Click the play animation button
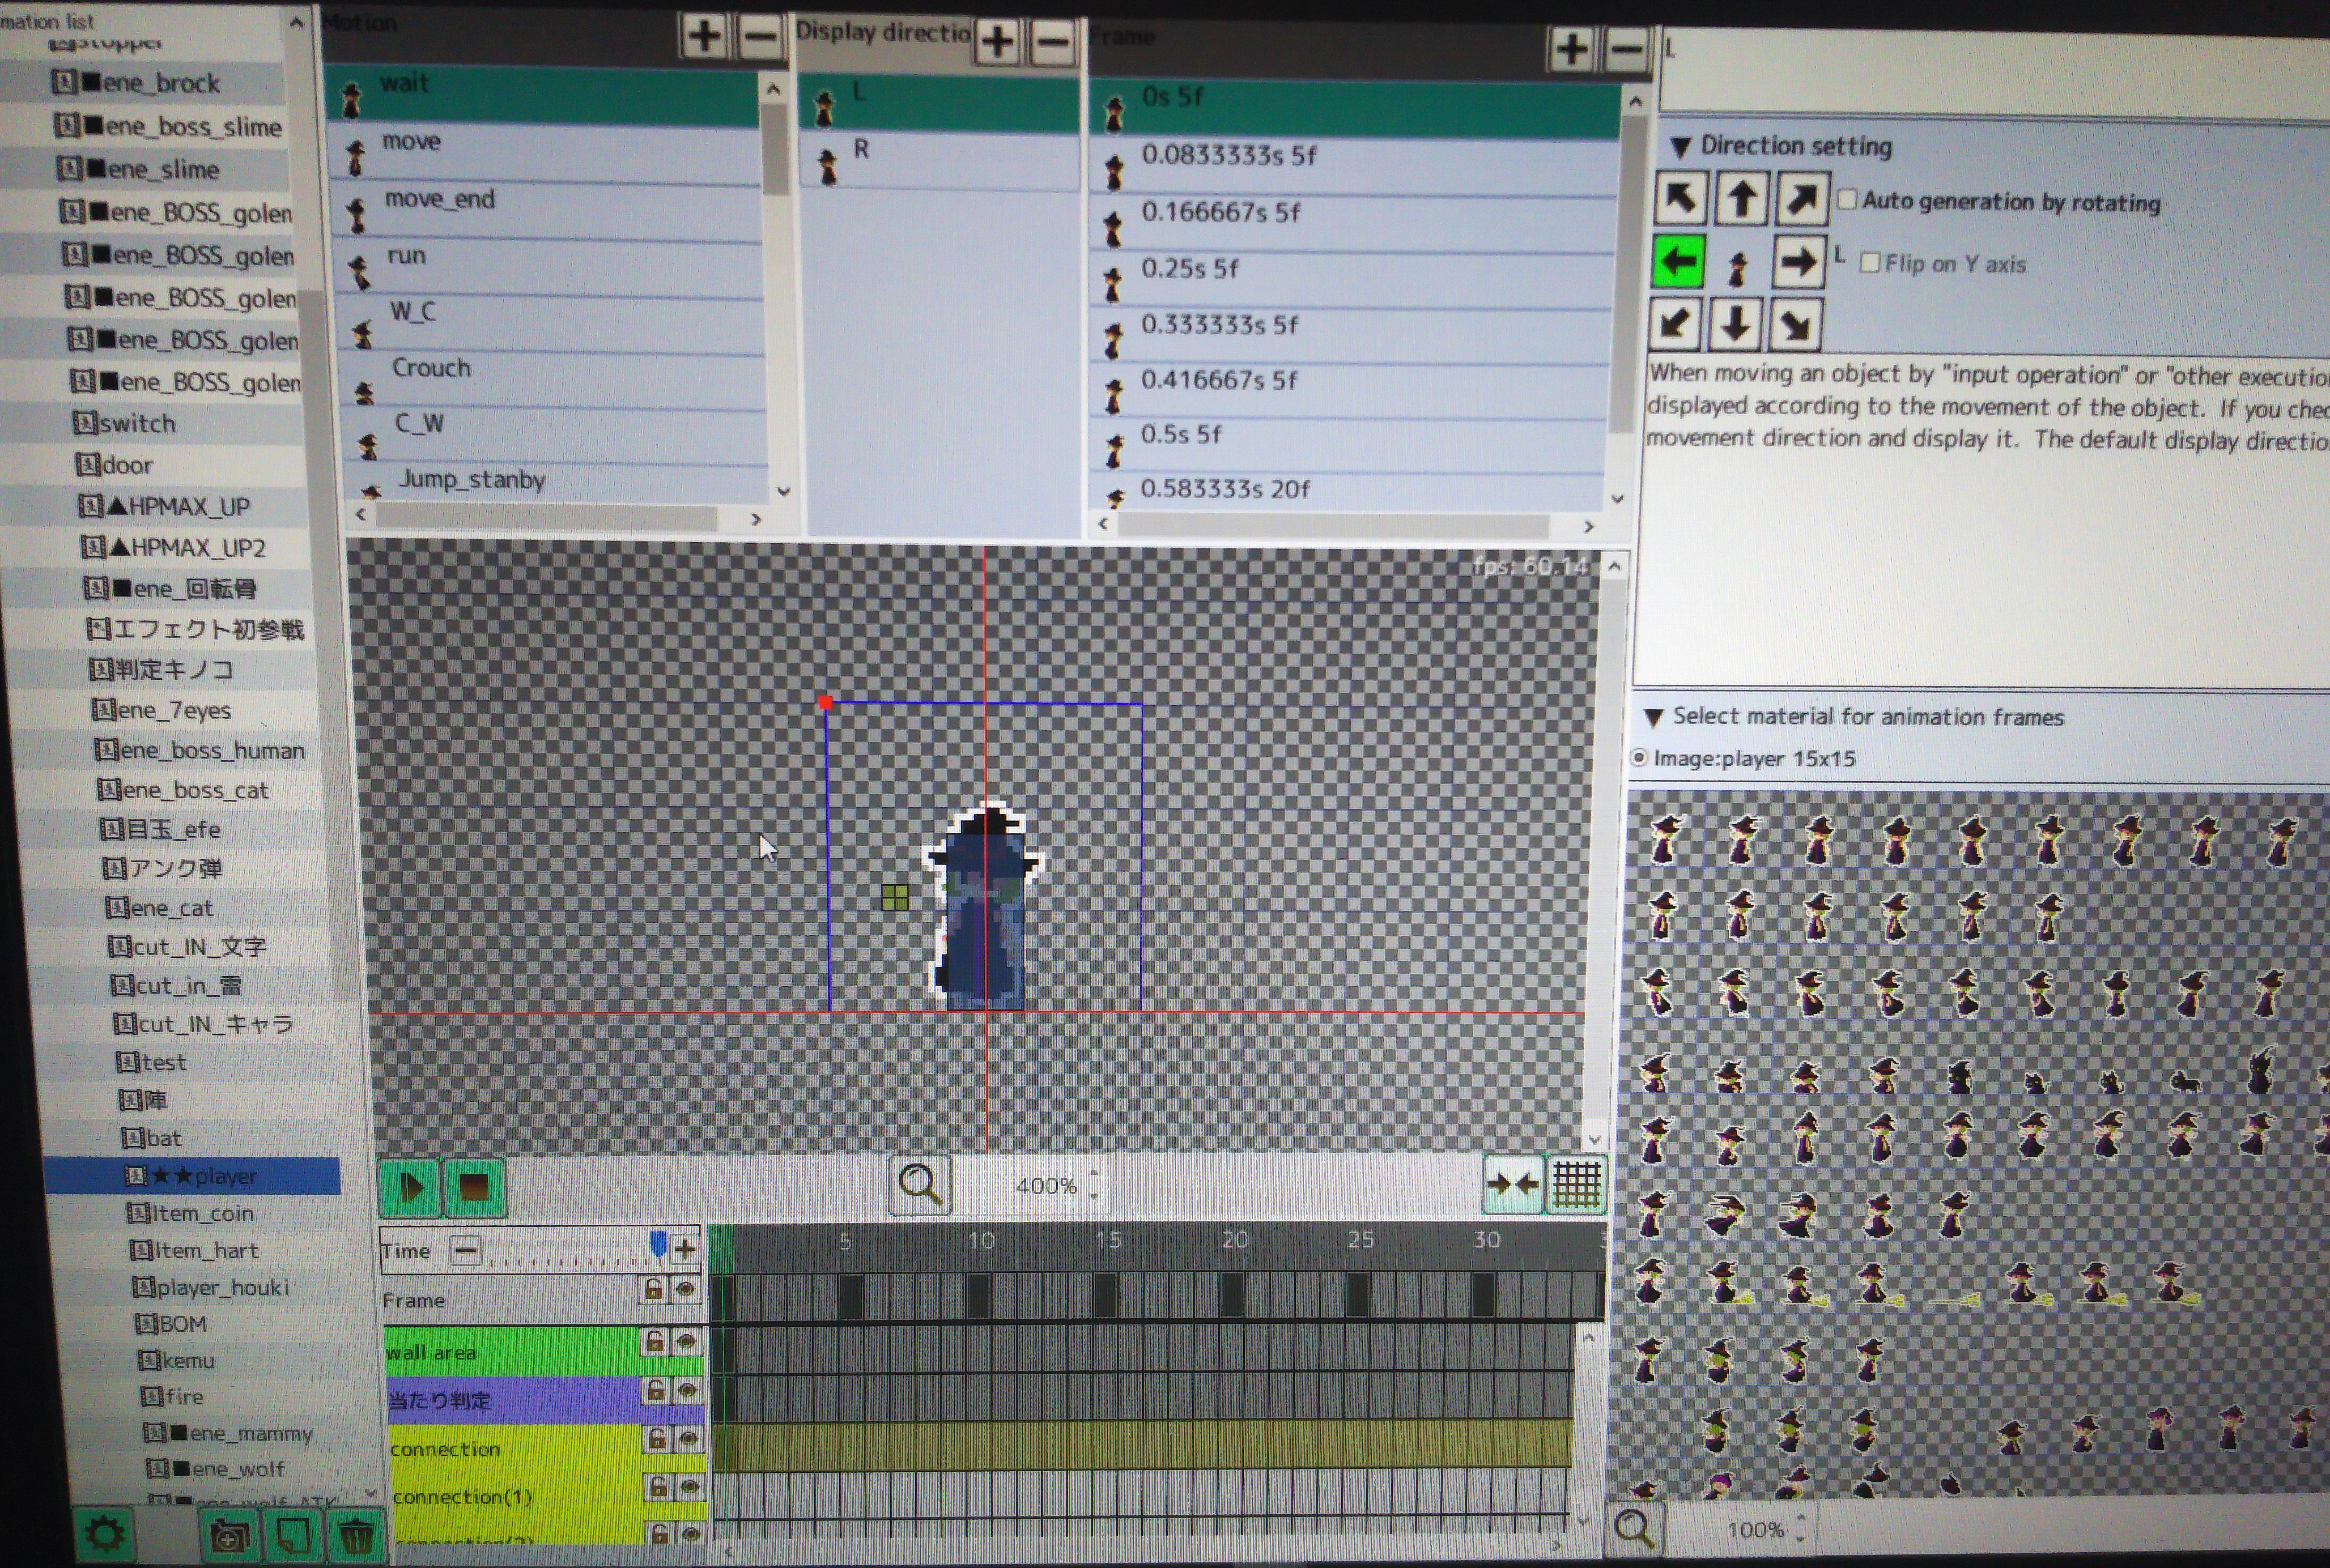The height and width of the screenshot is (1568, 2330). coord(410,1187)
